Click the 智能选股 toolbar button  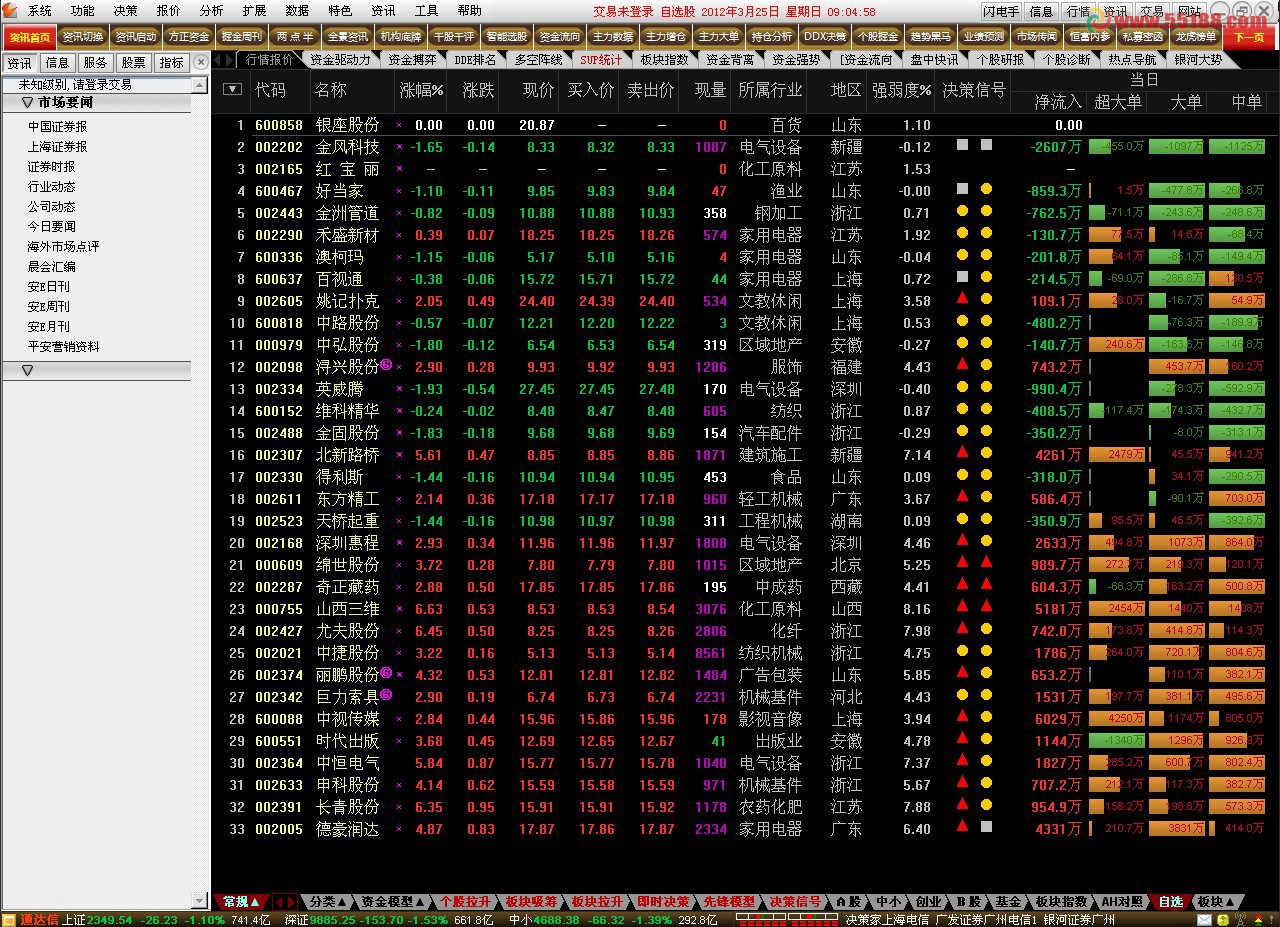[x=506, y=37]
